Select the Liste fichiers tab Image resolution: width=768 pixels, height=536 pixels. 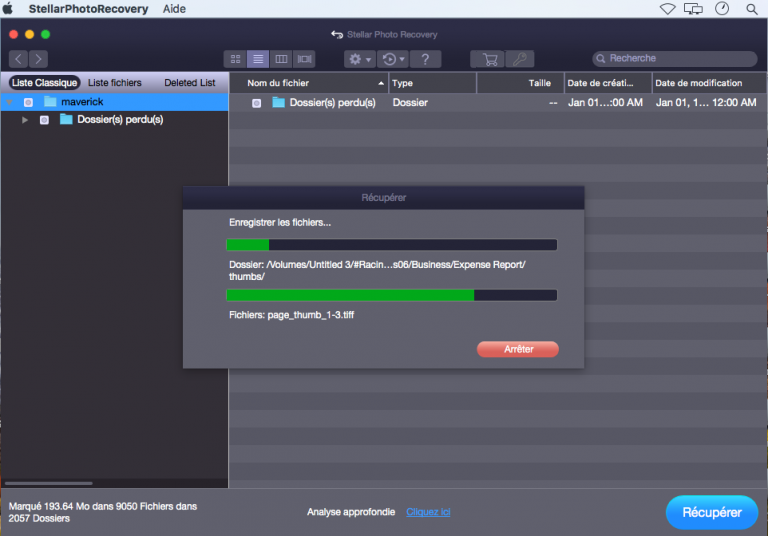115,83
